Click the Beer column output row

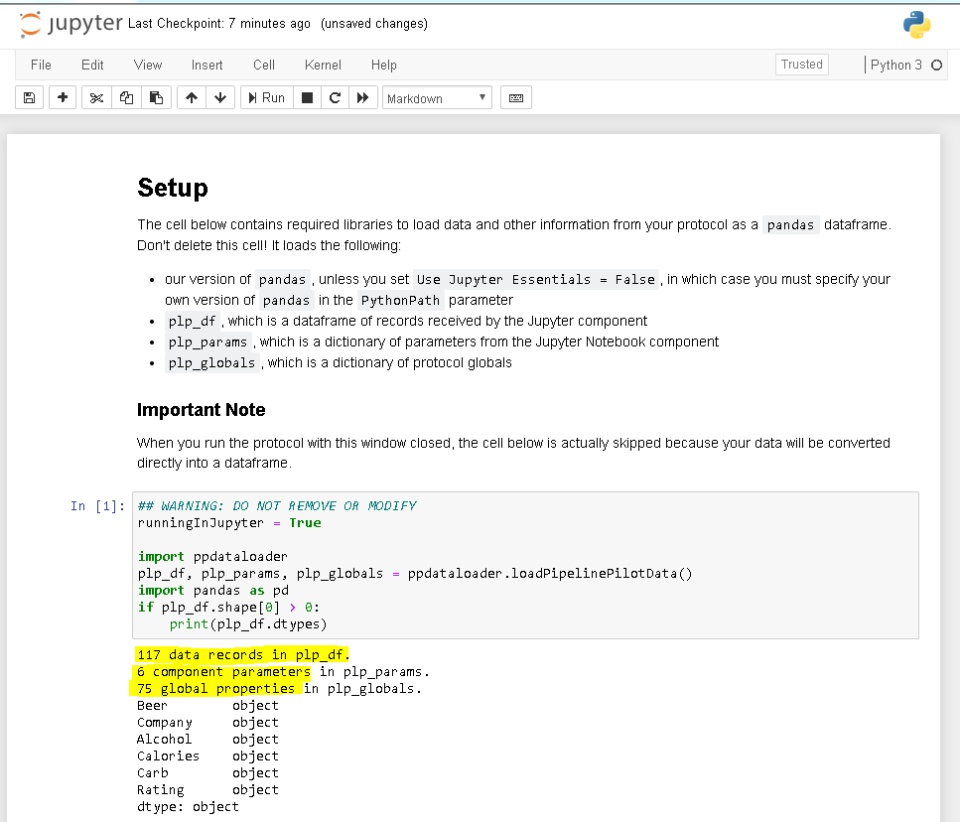click(x=208, y=705)
